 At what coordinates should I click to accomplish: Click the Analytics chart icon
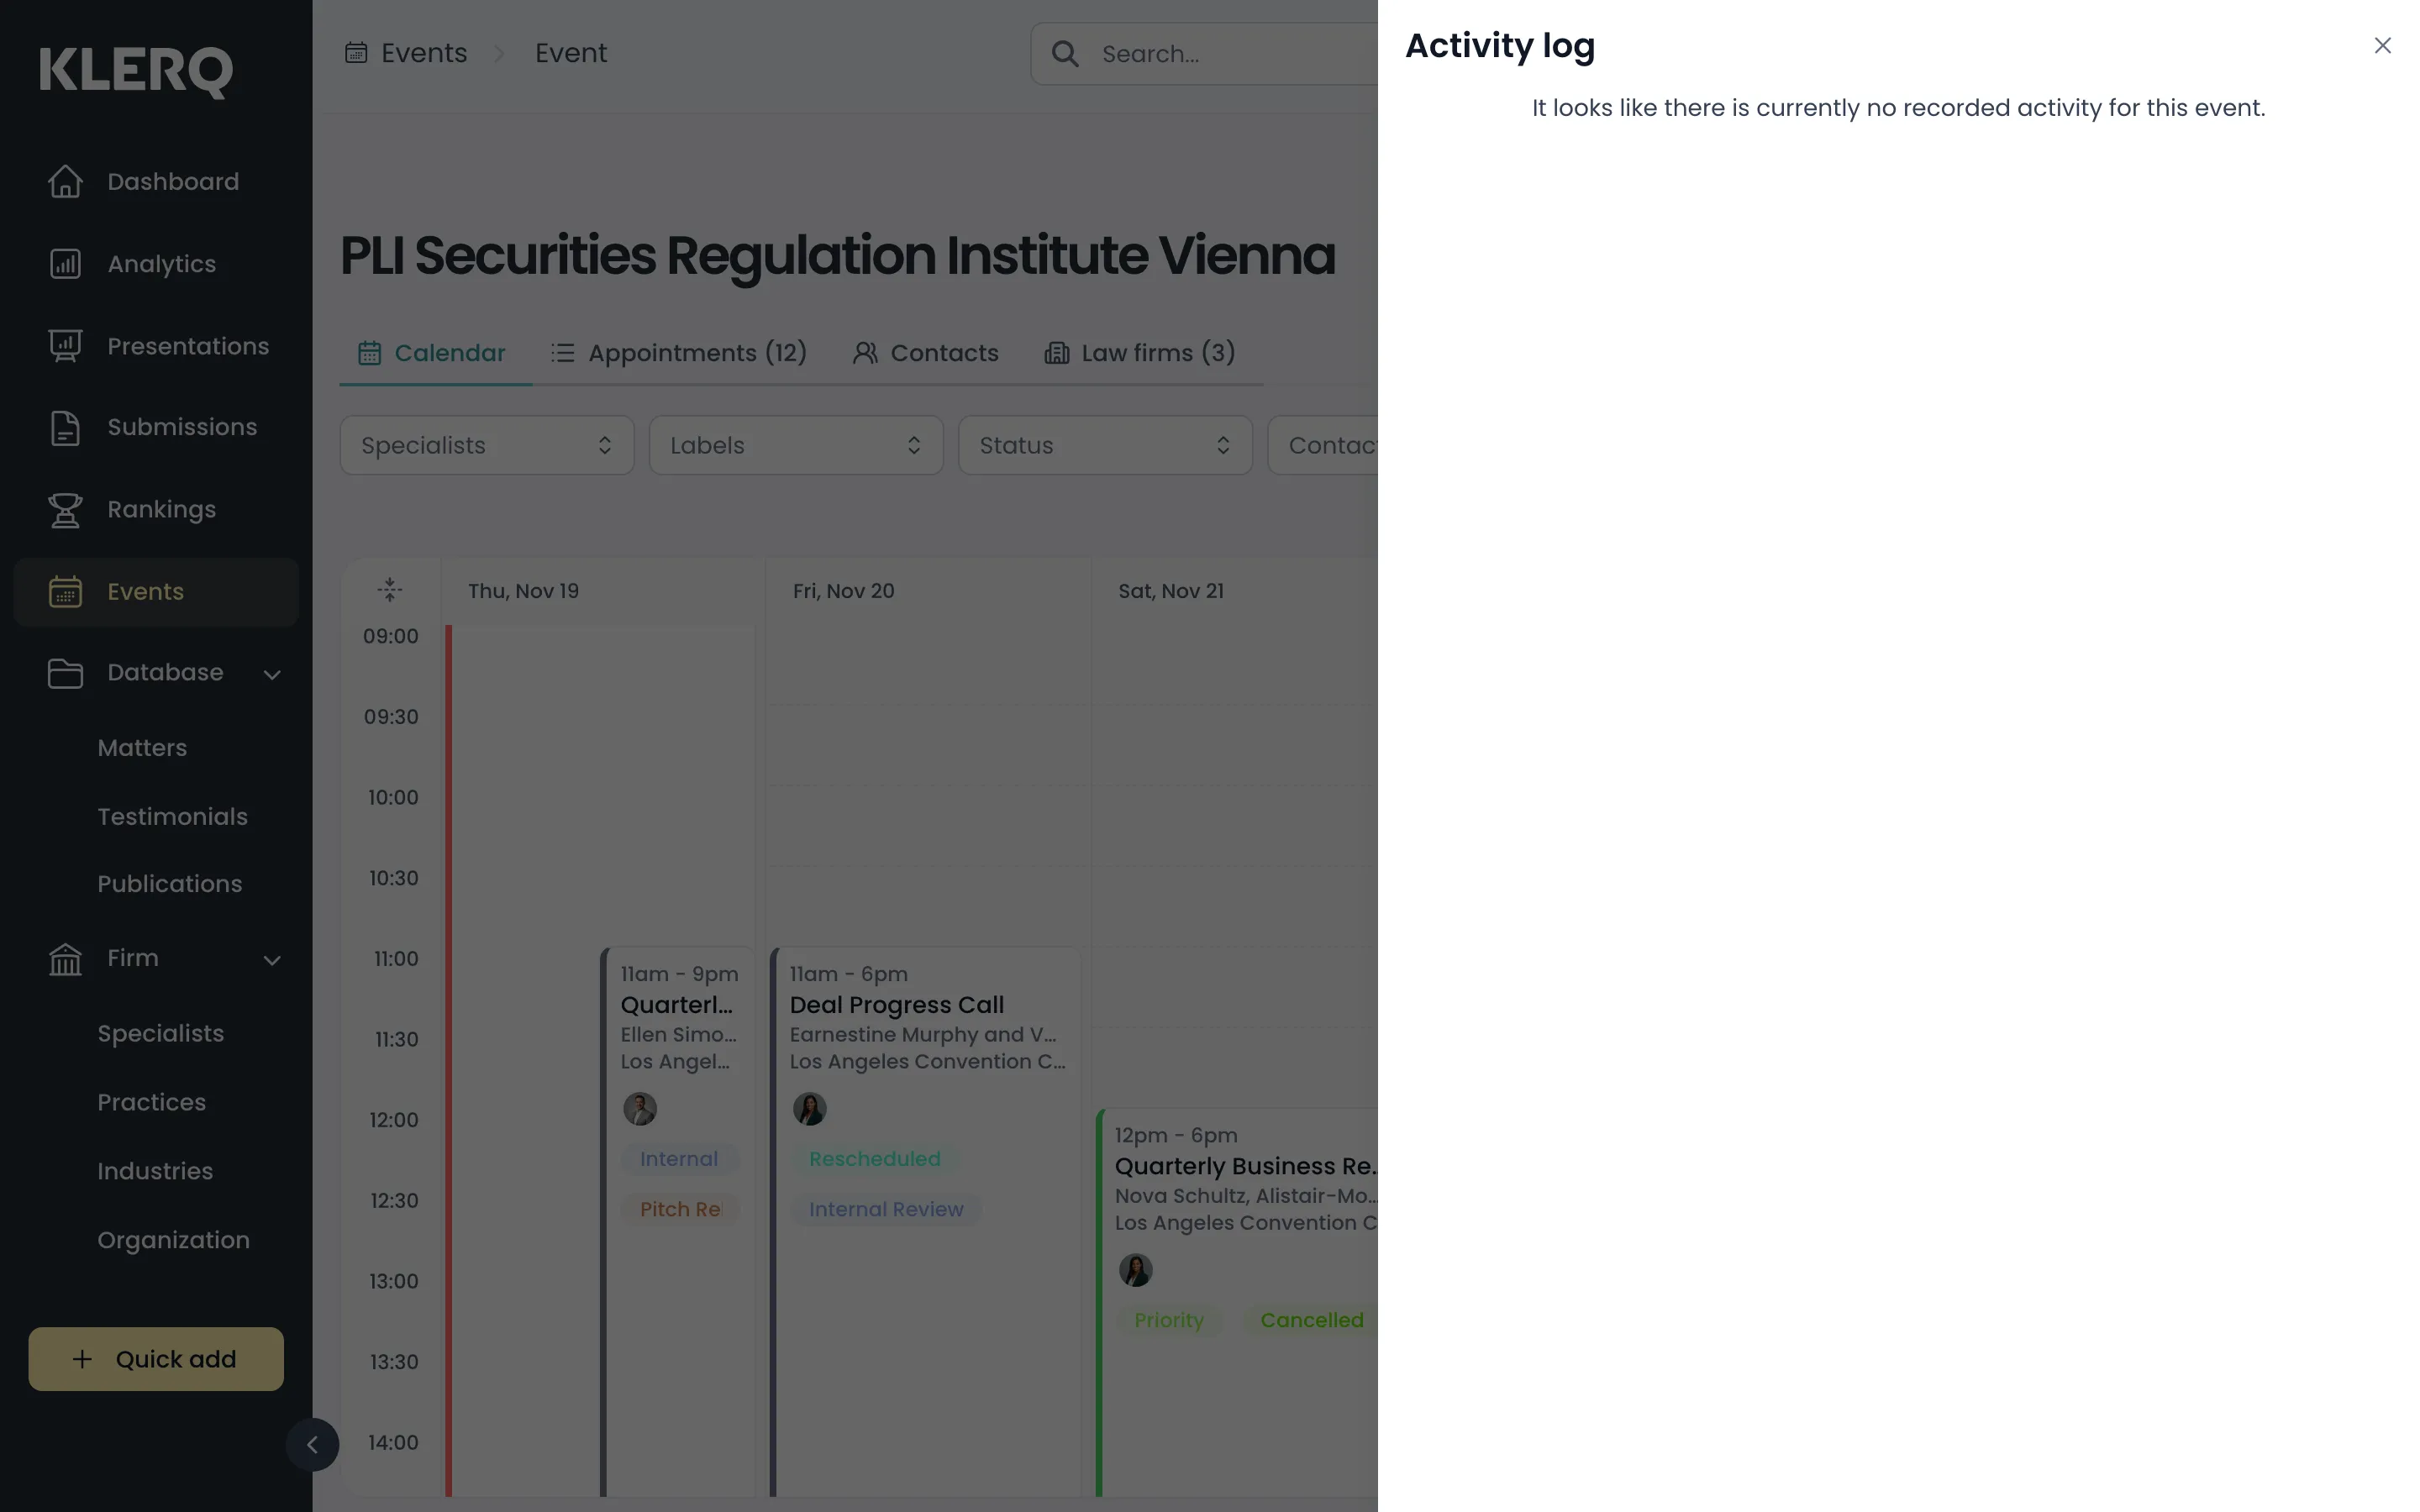click(x=65, y=264)
